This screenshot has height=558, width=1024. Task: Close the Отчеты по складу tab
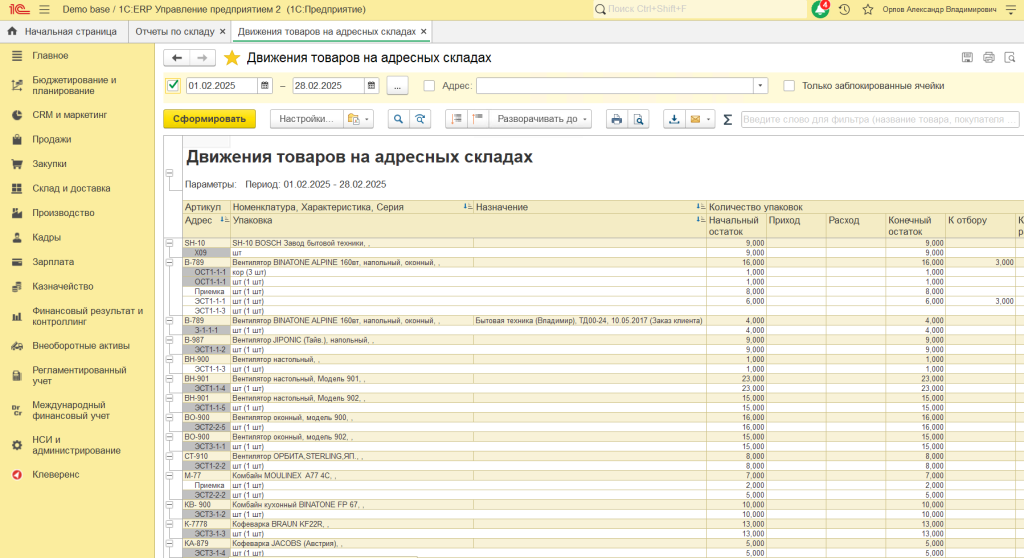tap(223, 31)
